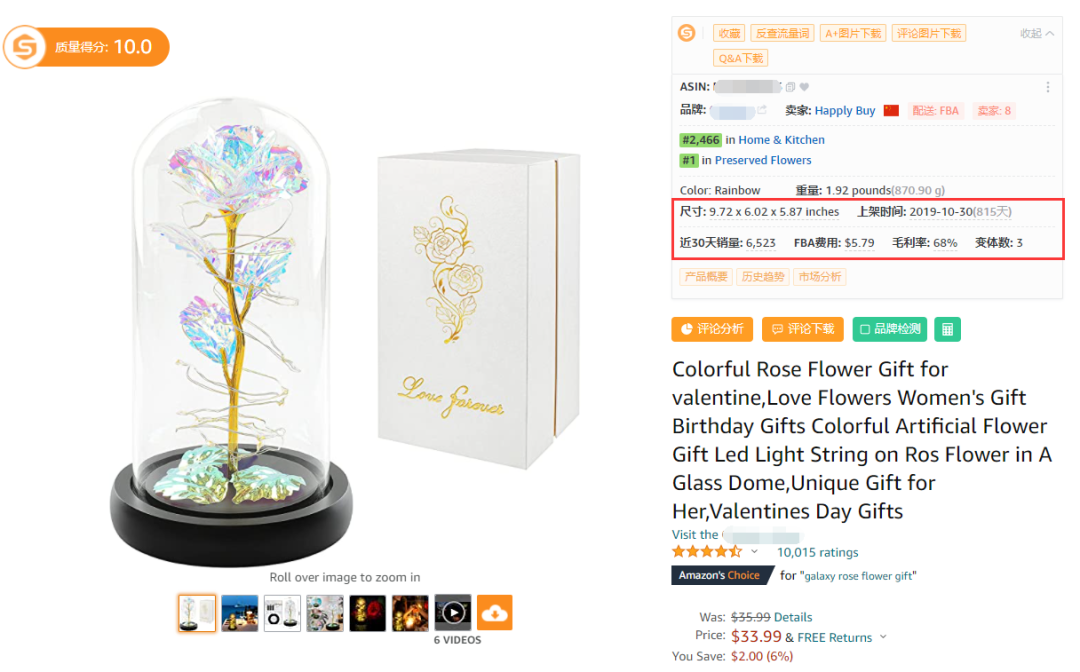The width and height of the screenshot is (1080, 672).
Task: Expand the star rating breakdown dropdown
Action: pos(754,552)
